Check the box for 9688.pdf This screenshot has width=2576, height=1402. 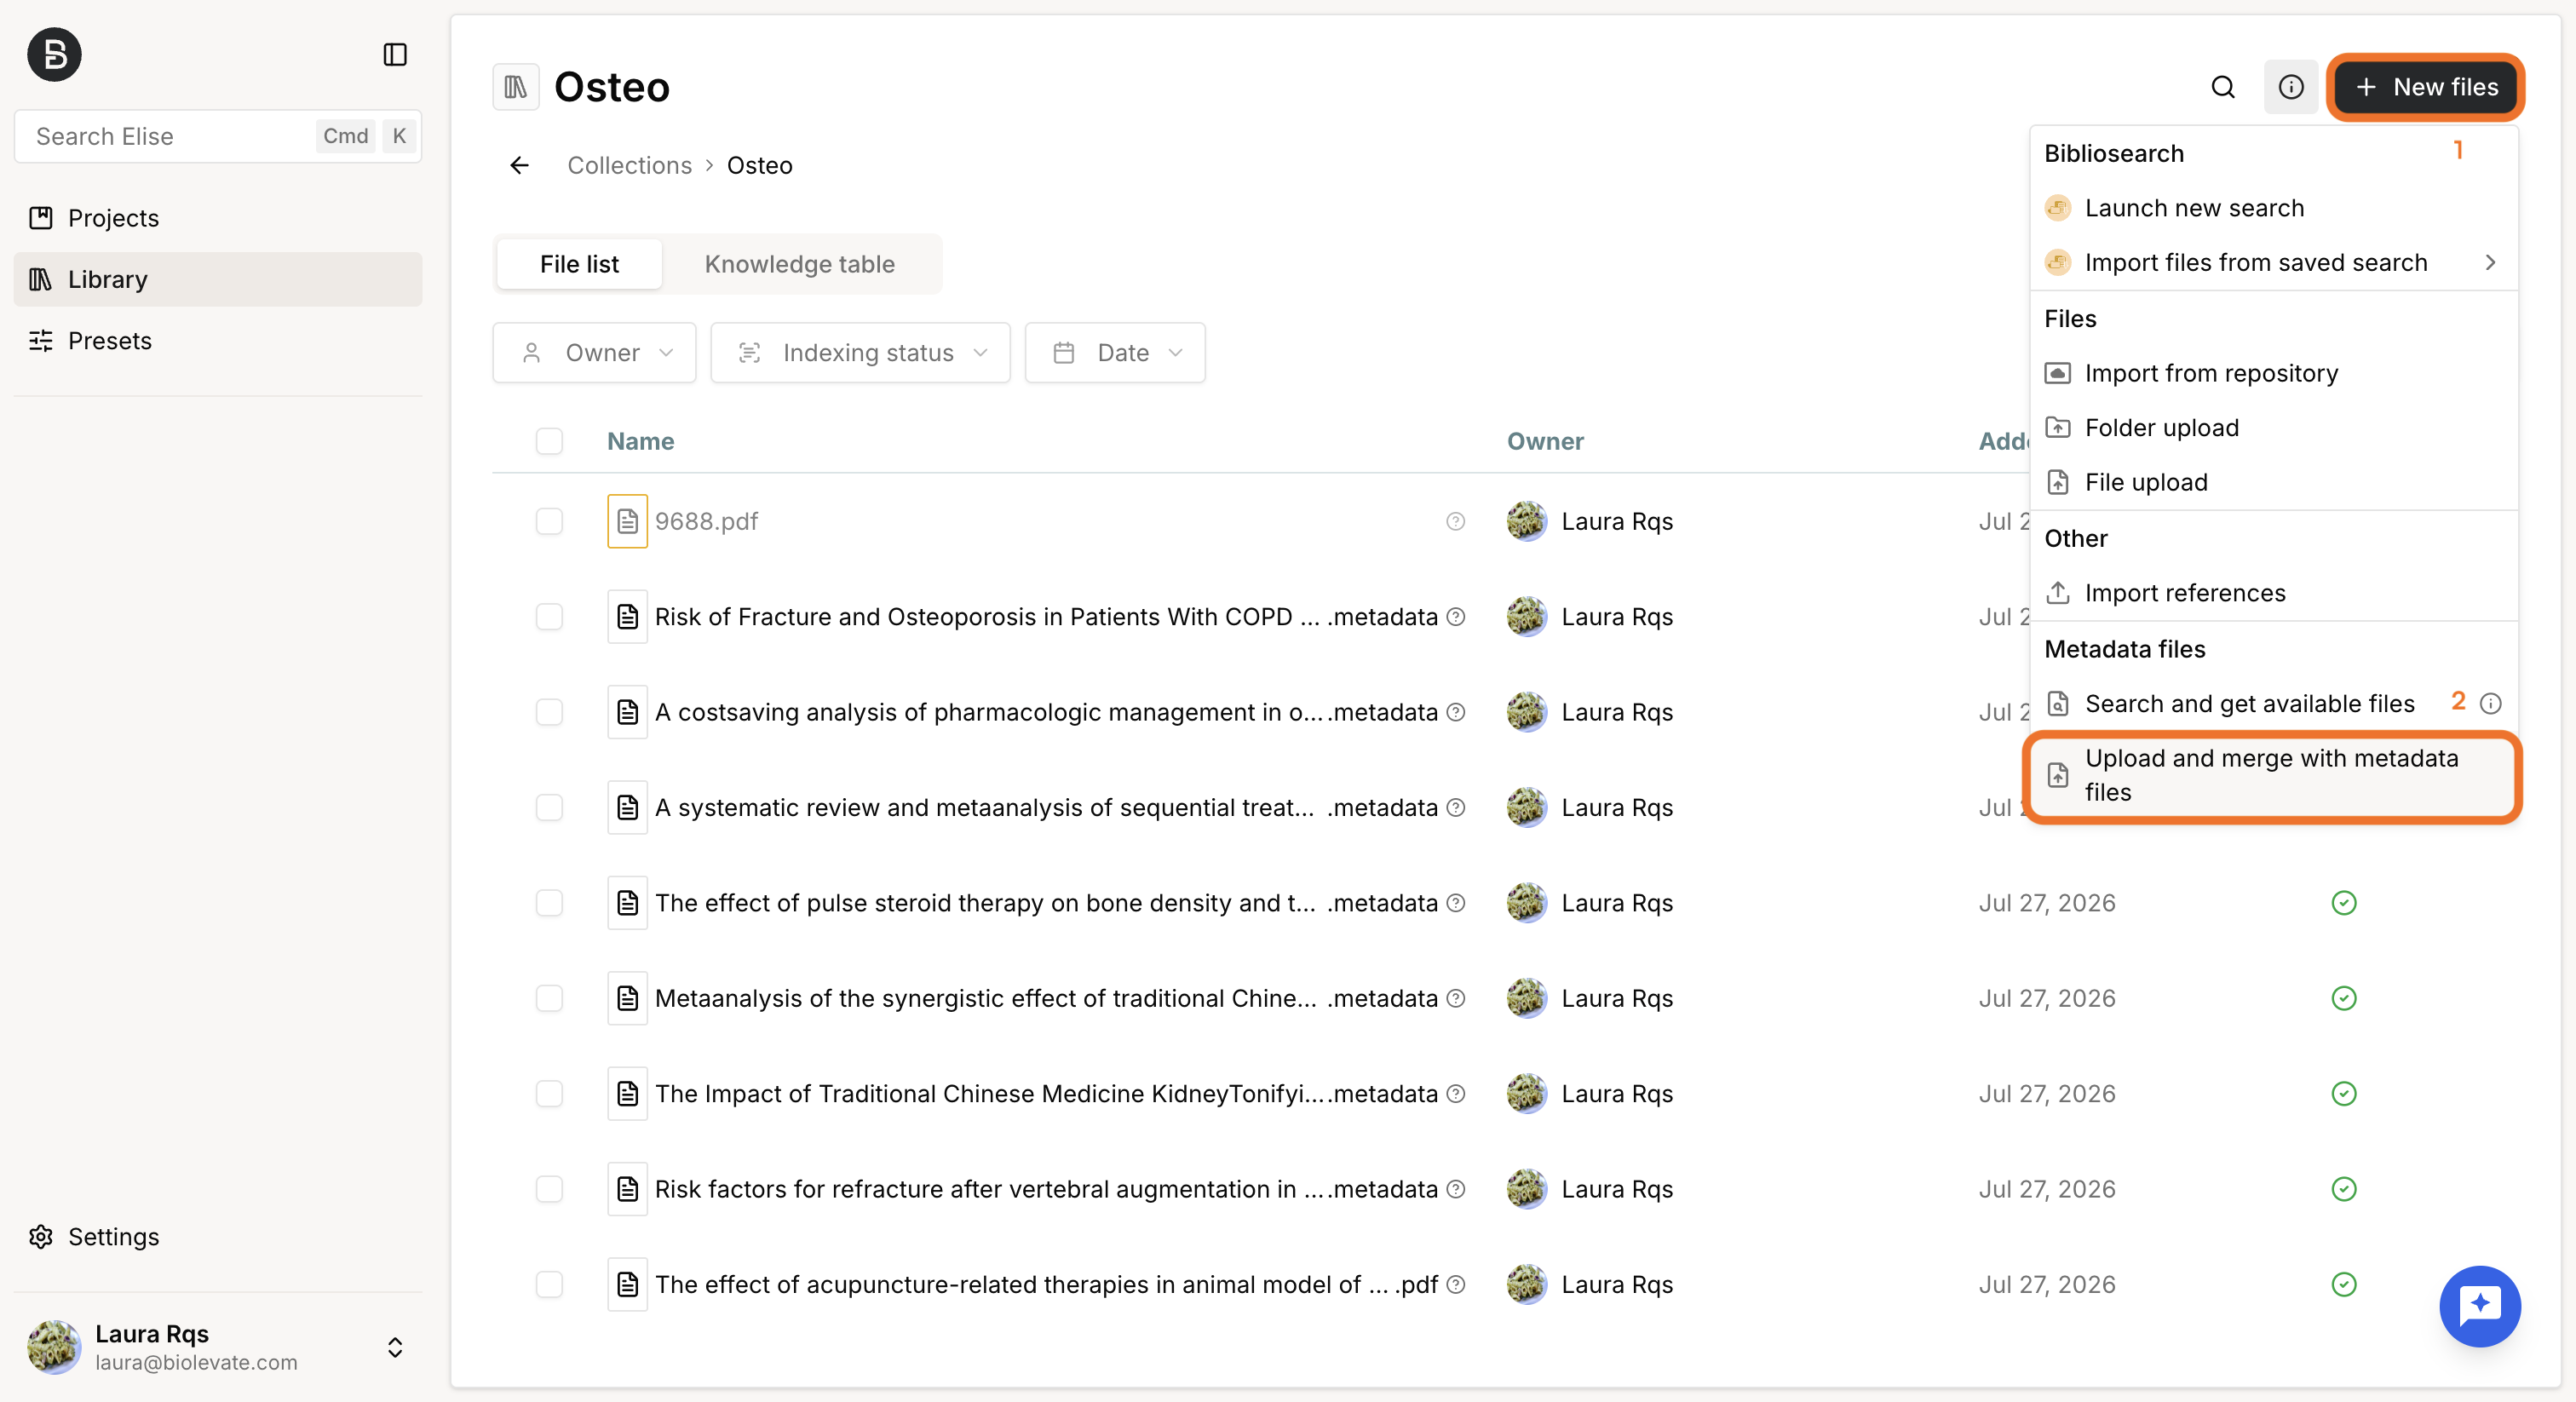549,521
